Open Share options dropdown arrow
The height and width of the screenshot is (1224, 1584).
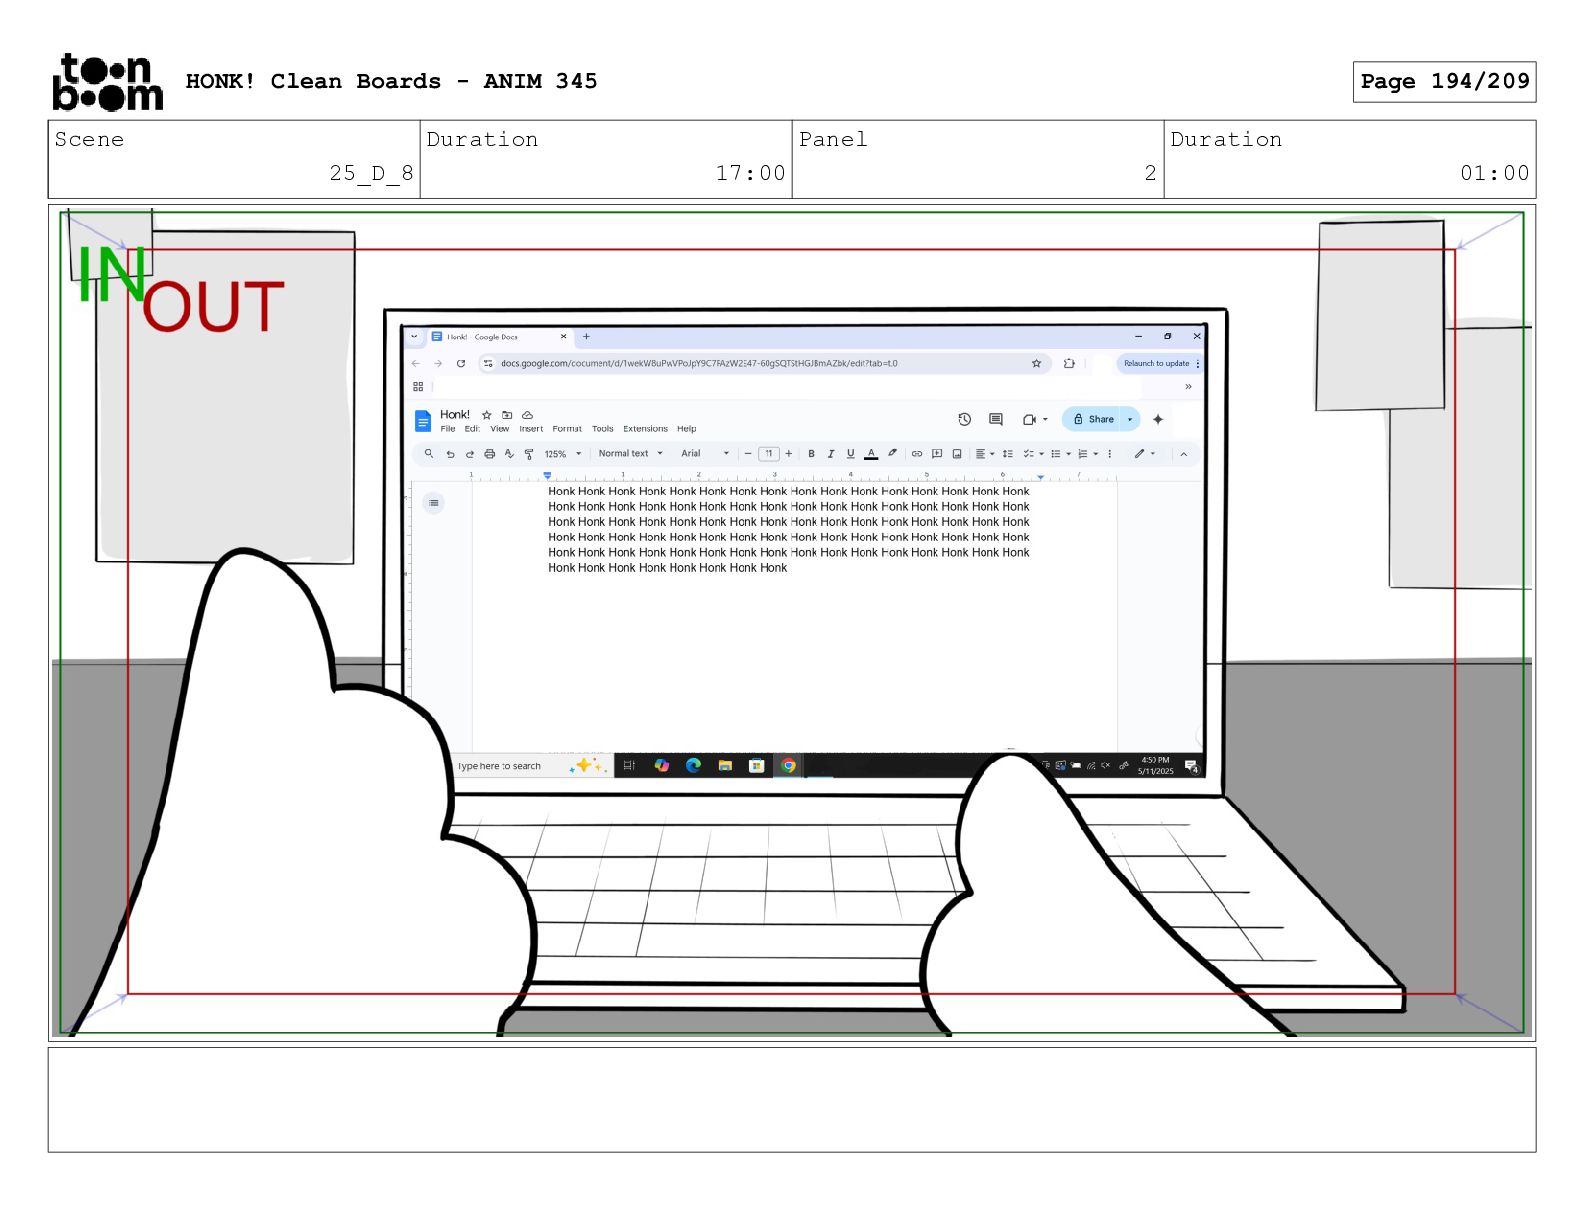pyautogui.click(x=1131, y=420)
